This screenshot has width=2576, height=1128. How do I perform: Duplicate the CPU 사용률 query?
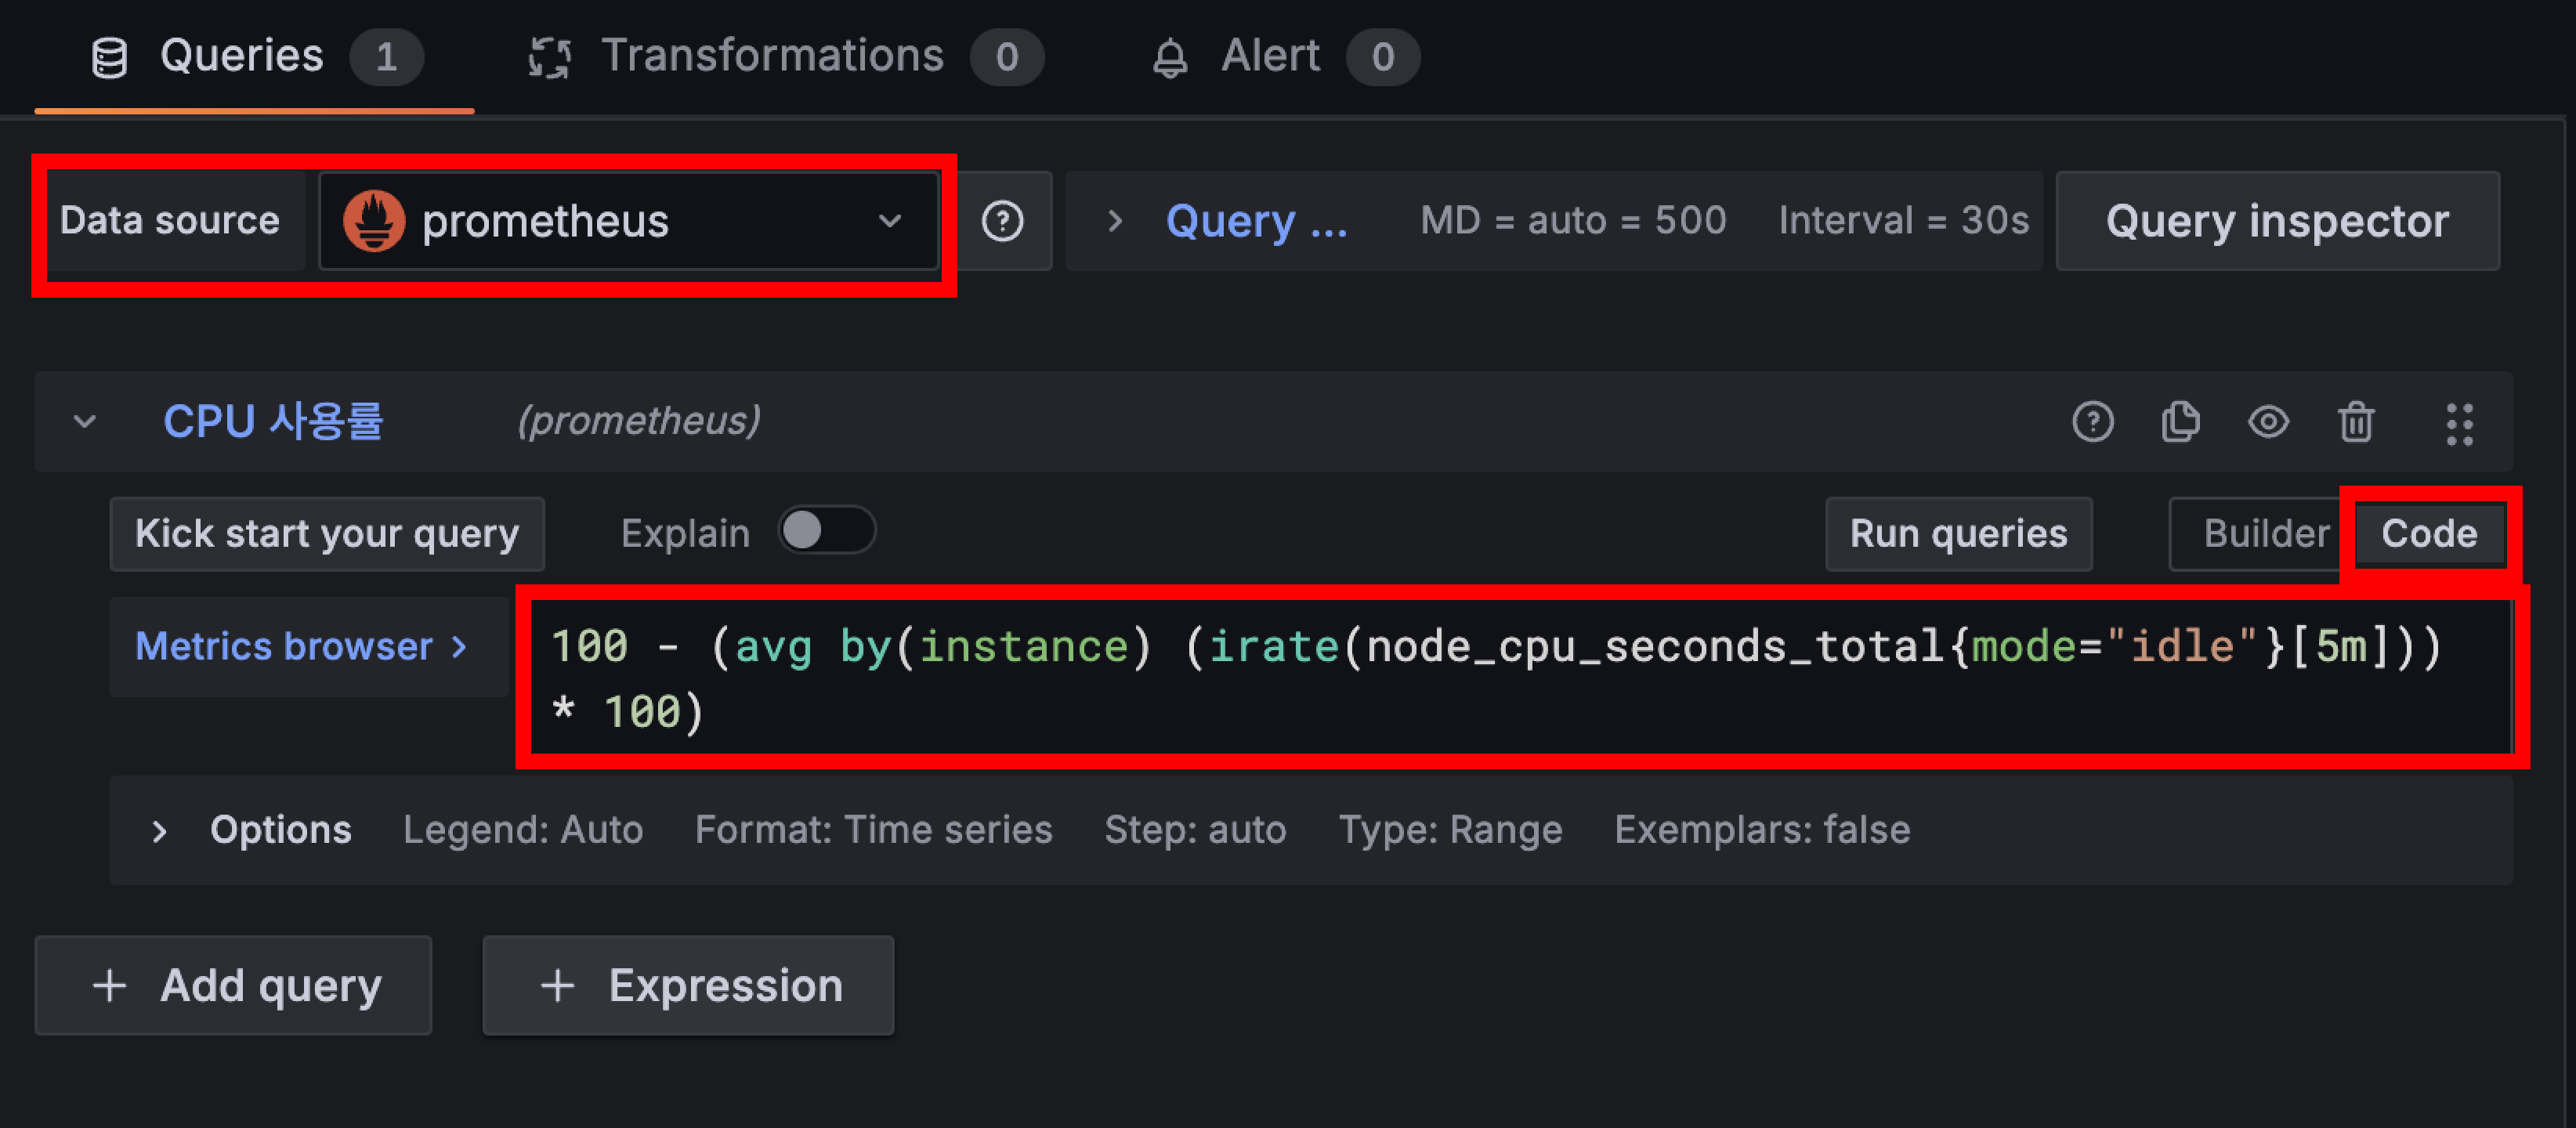tap(2180, 422)
